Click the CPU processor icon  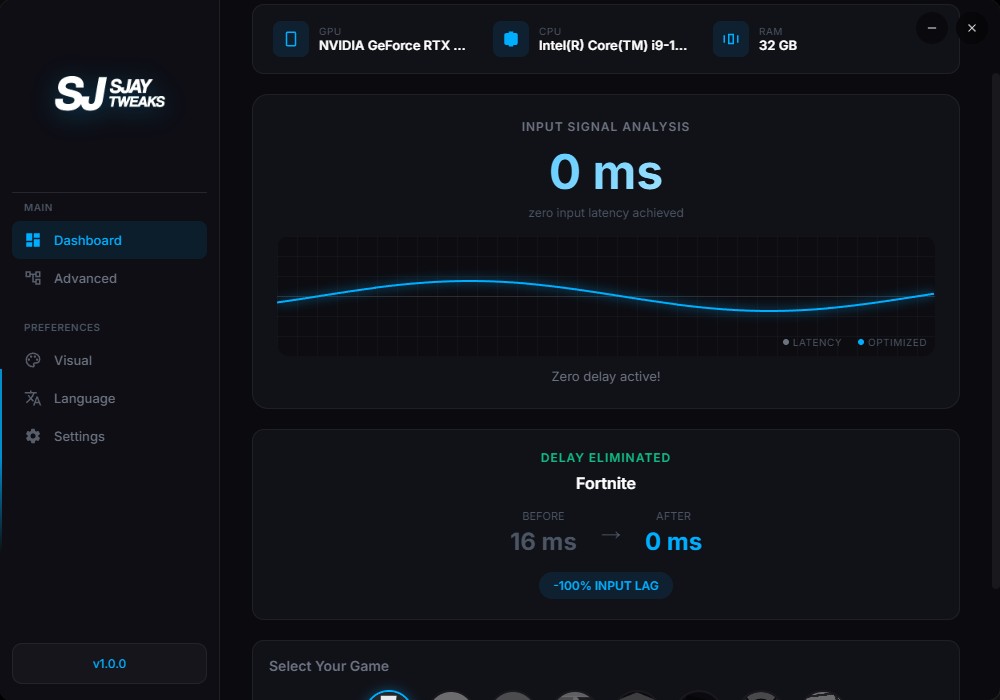click(511, 39)
